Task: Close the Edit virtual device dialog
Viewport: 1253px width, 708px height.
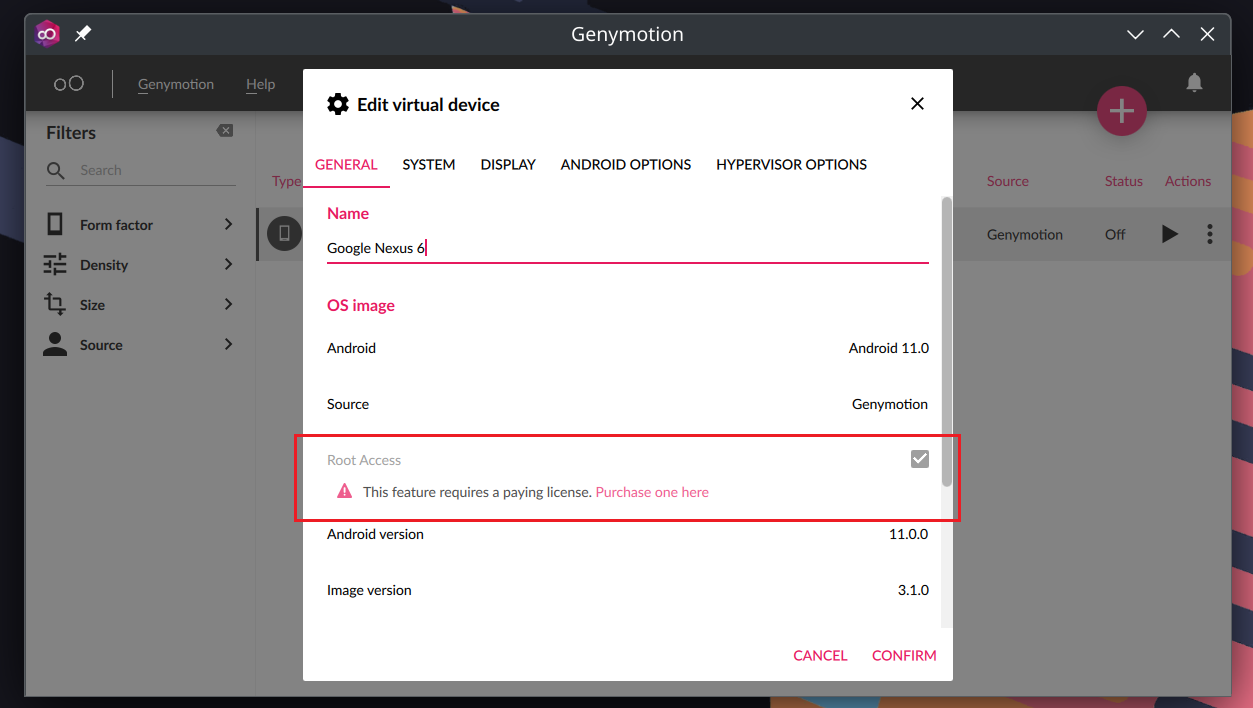Action: click(x=917, y=104)
